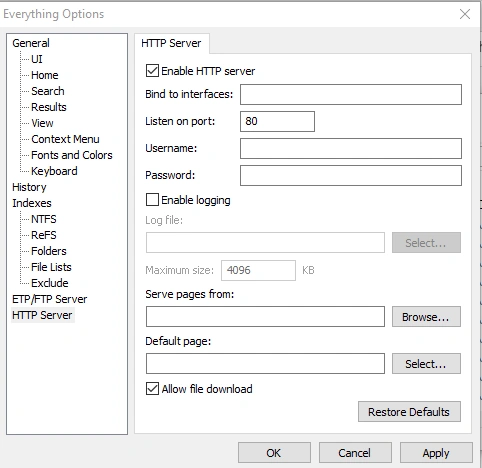
Task: Click into the Username field
Action: tap(351, 148)
